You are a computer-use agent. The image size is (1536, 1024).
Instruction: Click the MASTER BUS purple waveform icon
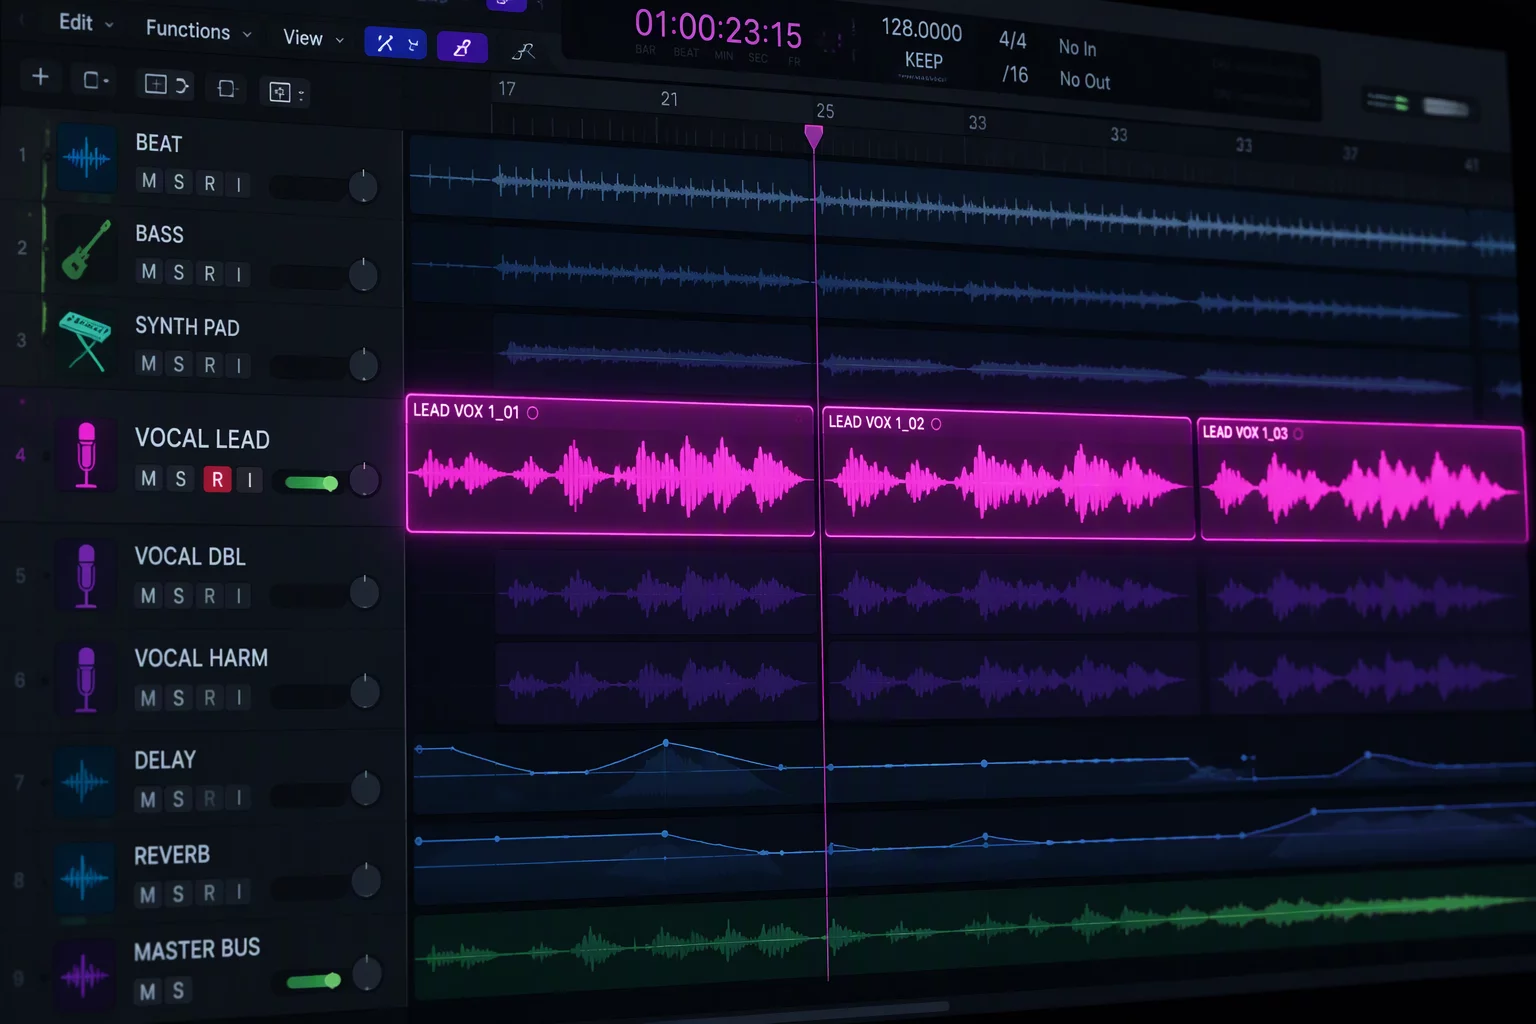84,974
